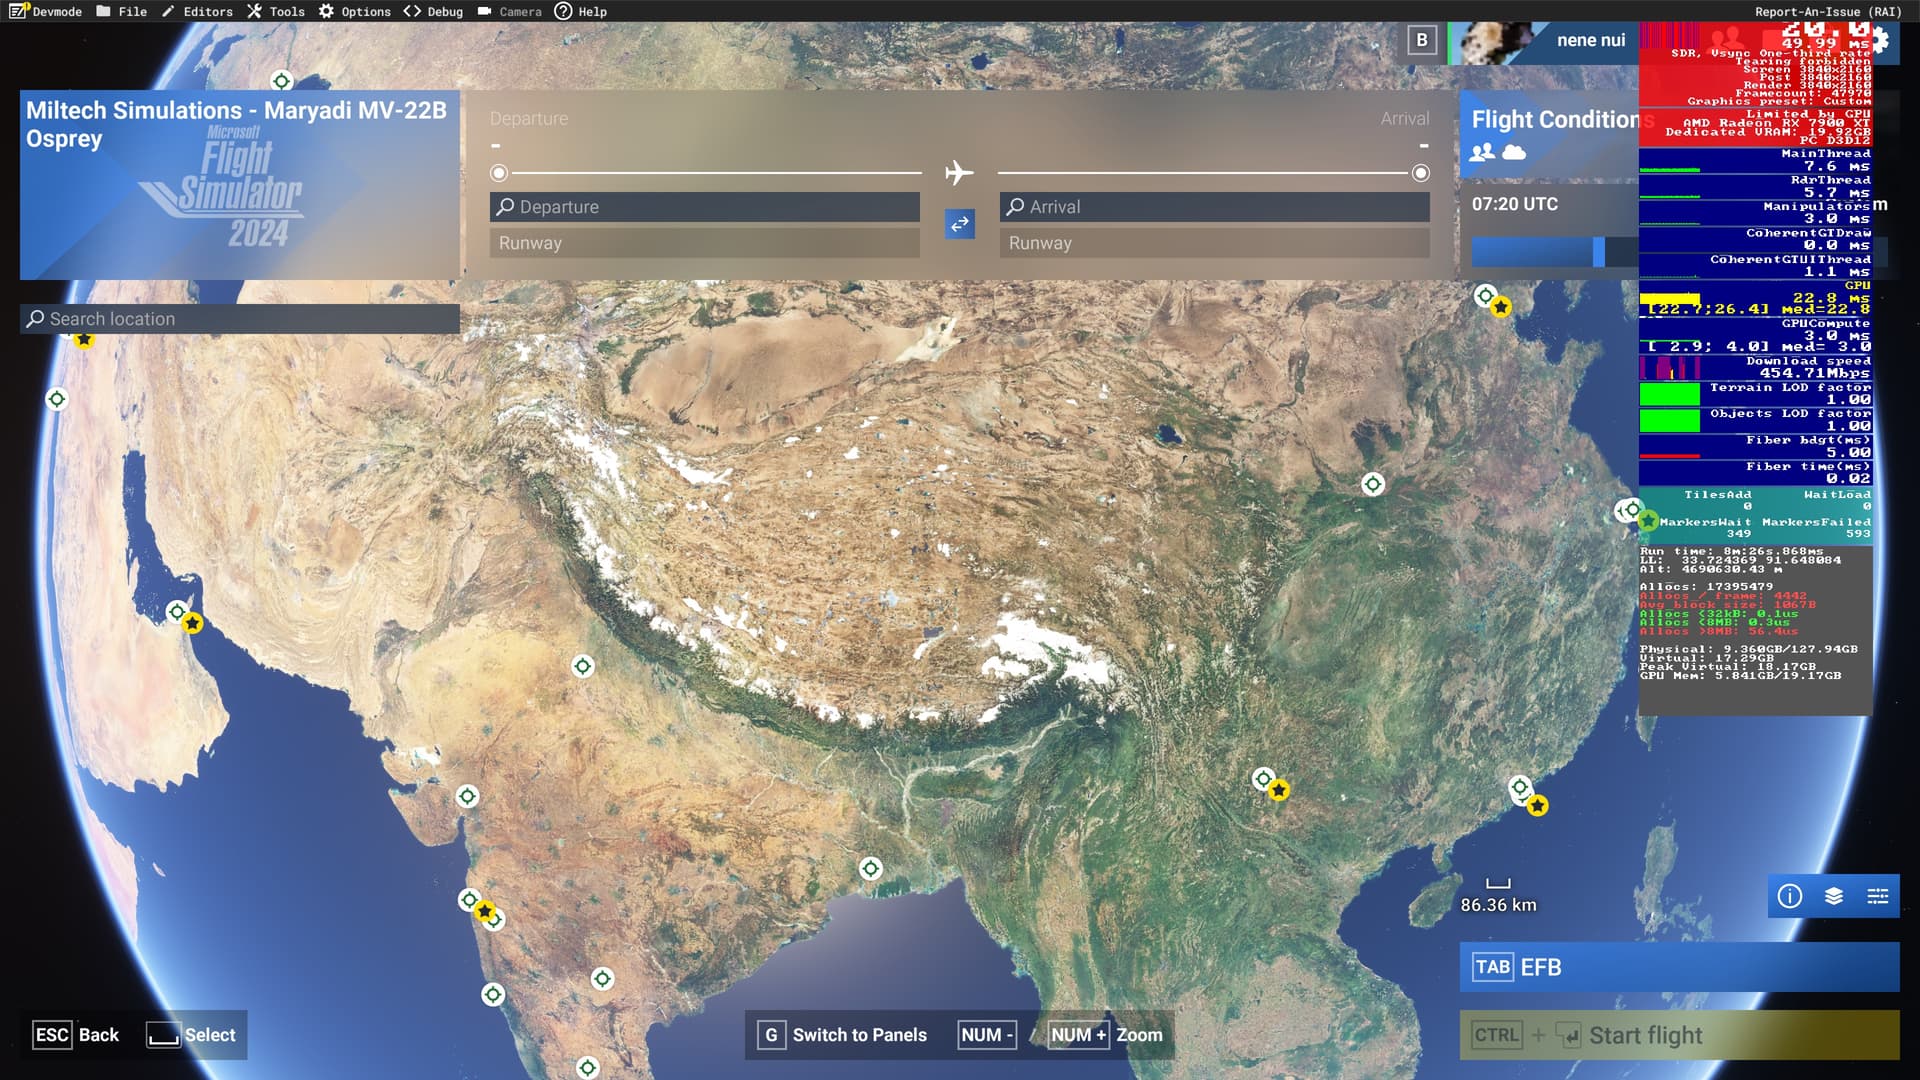Select the airport marker on the far left map edge

pyautogui.click(x=57, y=399)
